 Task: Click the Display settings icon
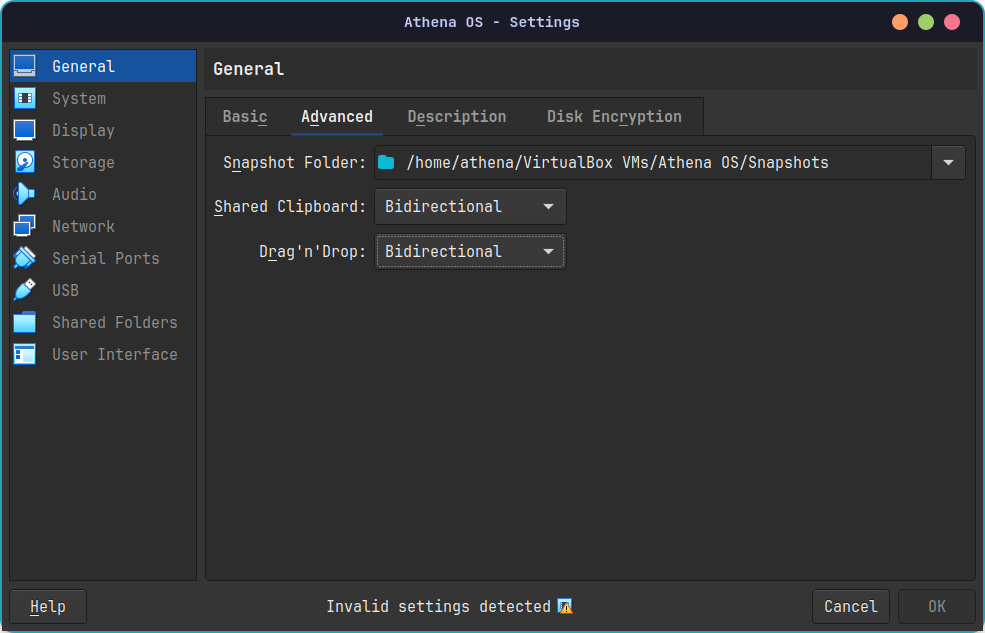24,130
